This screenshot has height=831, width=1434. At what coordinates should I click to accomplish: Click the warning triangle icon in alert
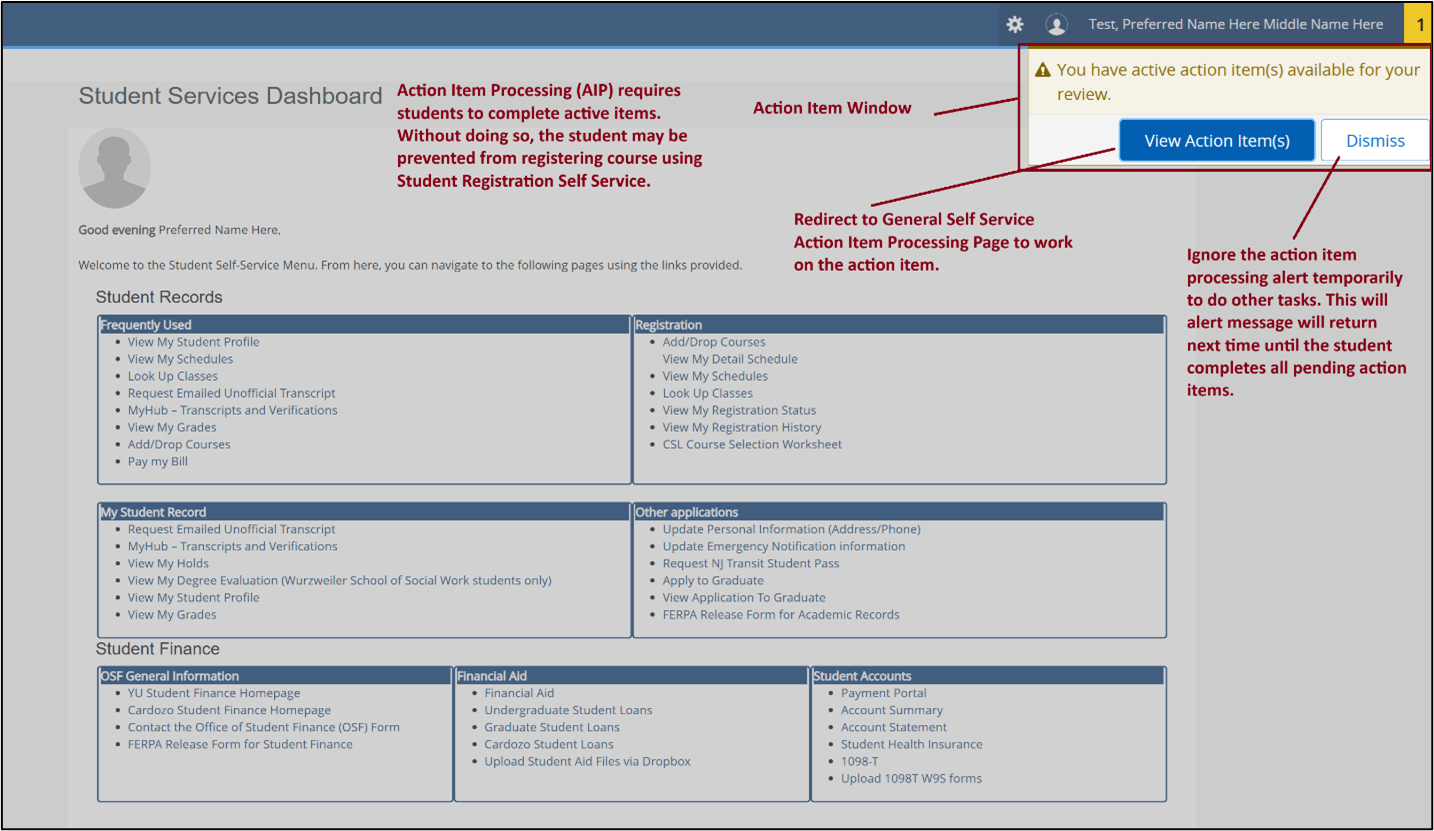(1042, 71)
